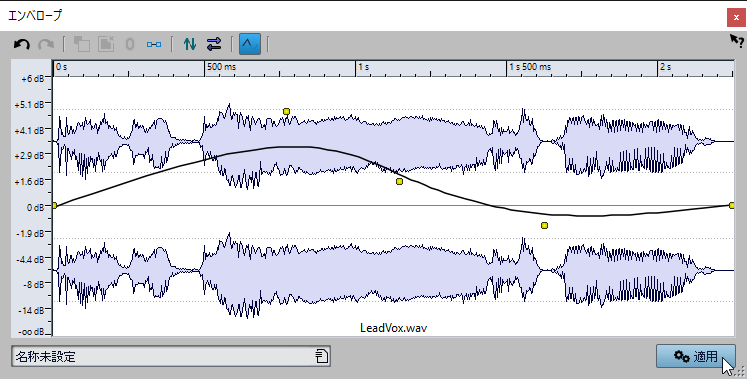
Task: Click the greyed redo arrow icon
Action: [x=46, y=44]
